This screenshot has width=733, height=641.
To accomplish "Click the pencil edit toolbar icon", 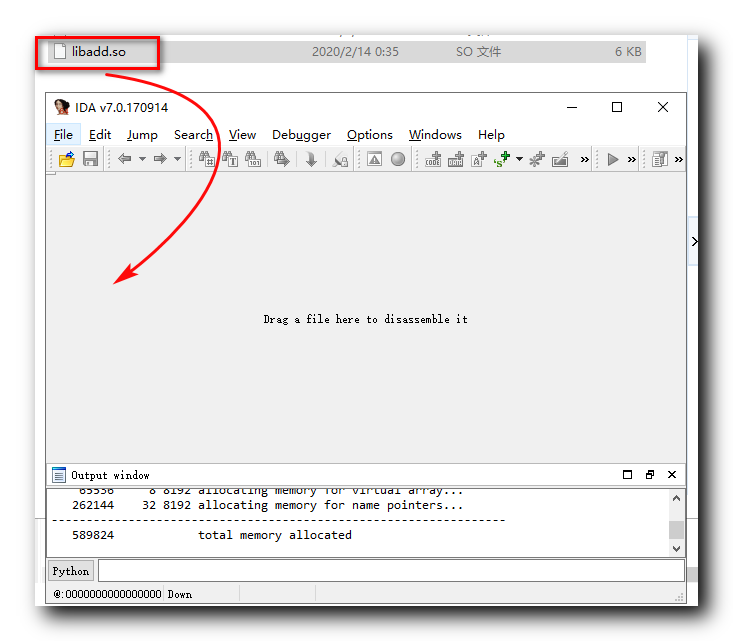I will pos(560,159).
